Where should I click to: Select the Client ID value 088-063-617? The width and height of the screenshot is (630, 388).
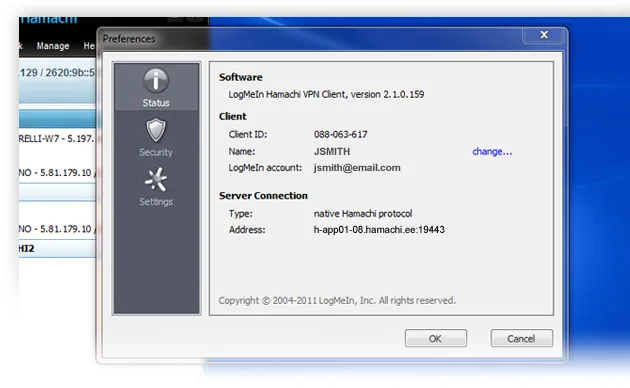341,135
